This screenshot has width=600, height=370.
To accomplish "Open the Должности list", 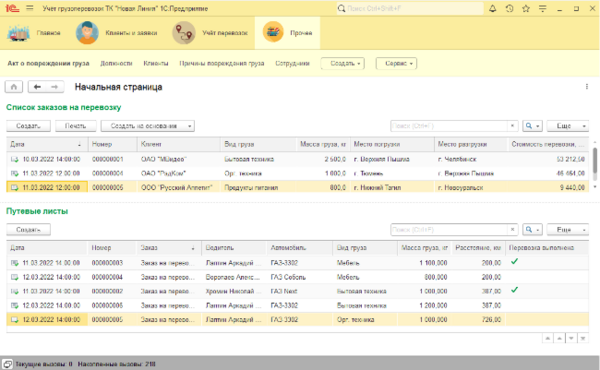I will tap(116, 64).
